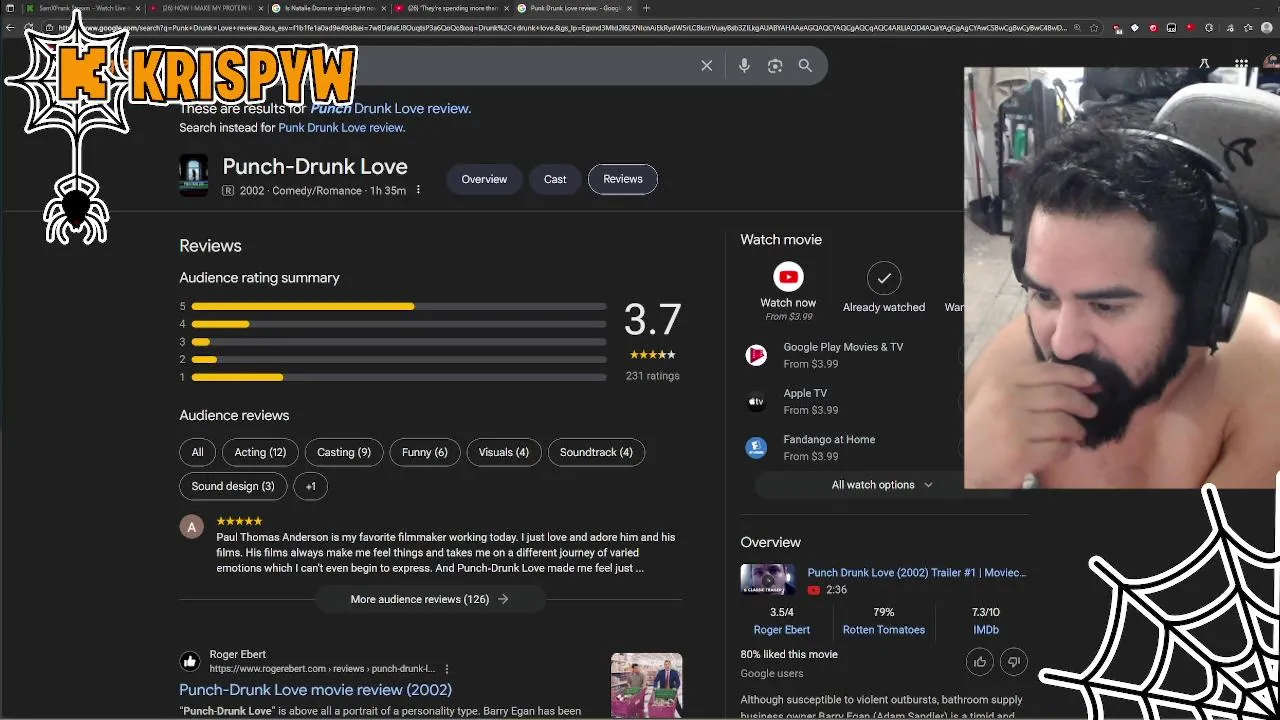Click the Fandango at Home icon
Image resolution: width=1280 pixels, height=720 pixels.
point(756,447)
